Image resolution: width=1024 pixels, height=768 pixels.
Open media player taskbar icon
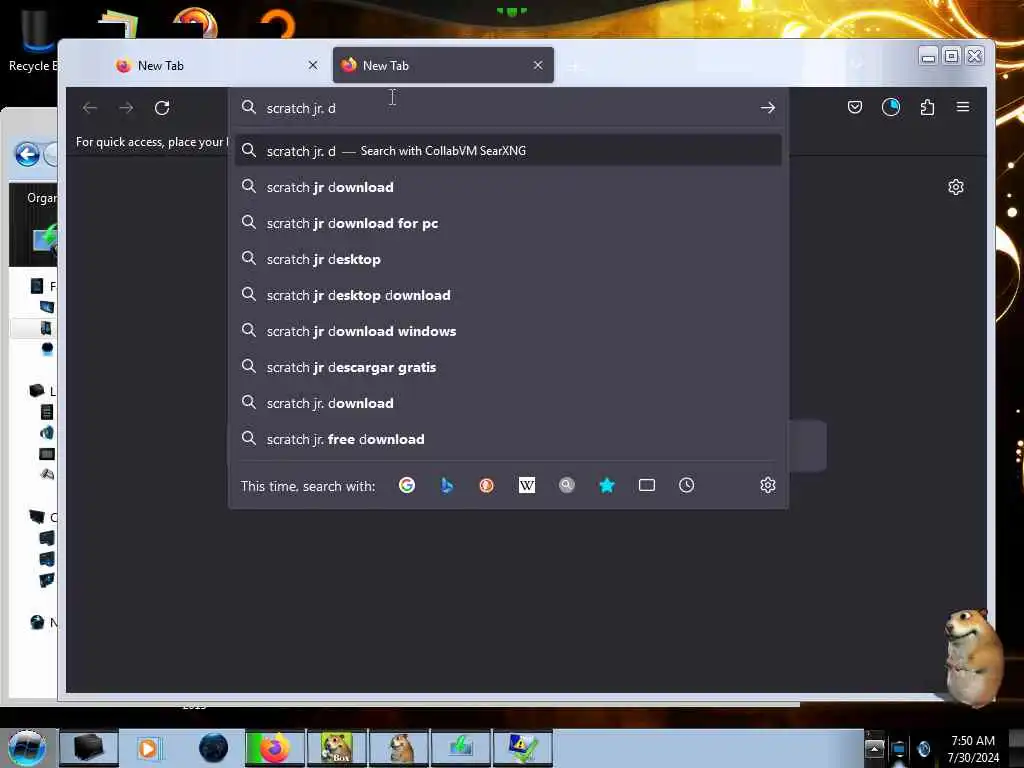(x=148, y=748)
